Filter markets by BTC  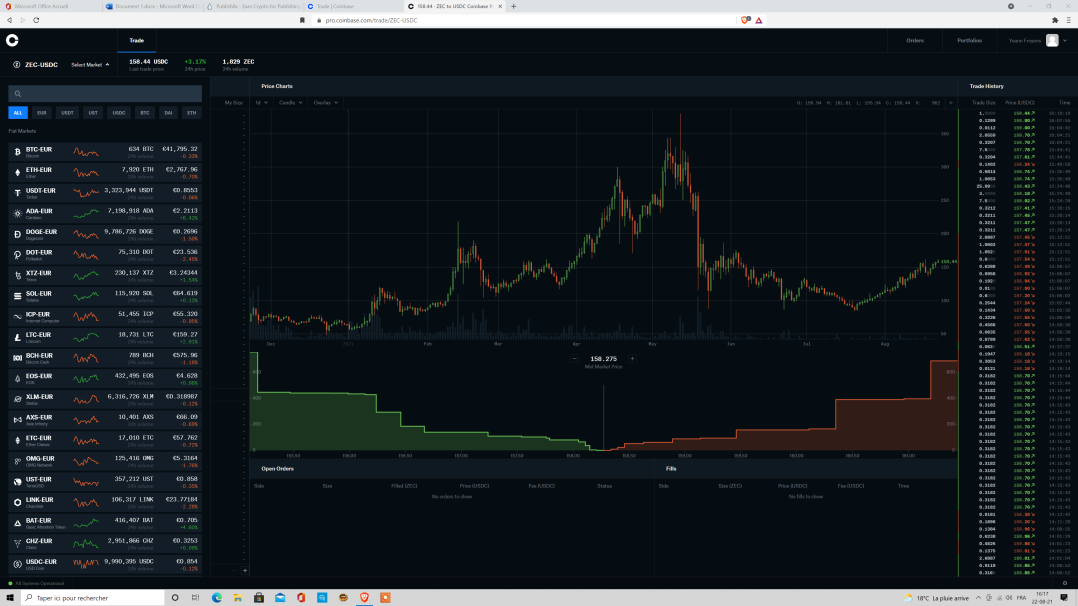[x=144, y=113]
